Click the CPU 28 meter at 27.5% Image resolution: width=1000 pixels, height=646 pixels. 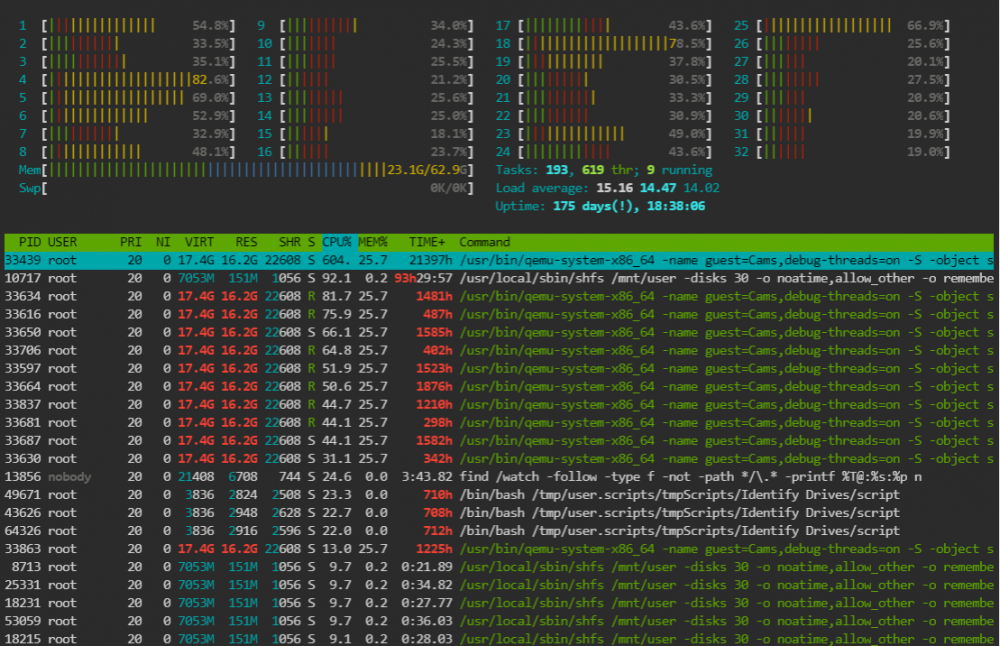click(x=842, y=80)
